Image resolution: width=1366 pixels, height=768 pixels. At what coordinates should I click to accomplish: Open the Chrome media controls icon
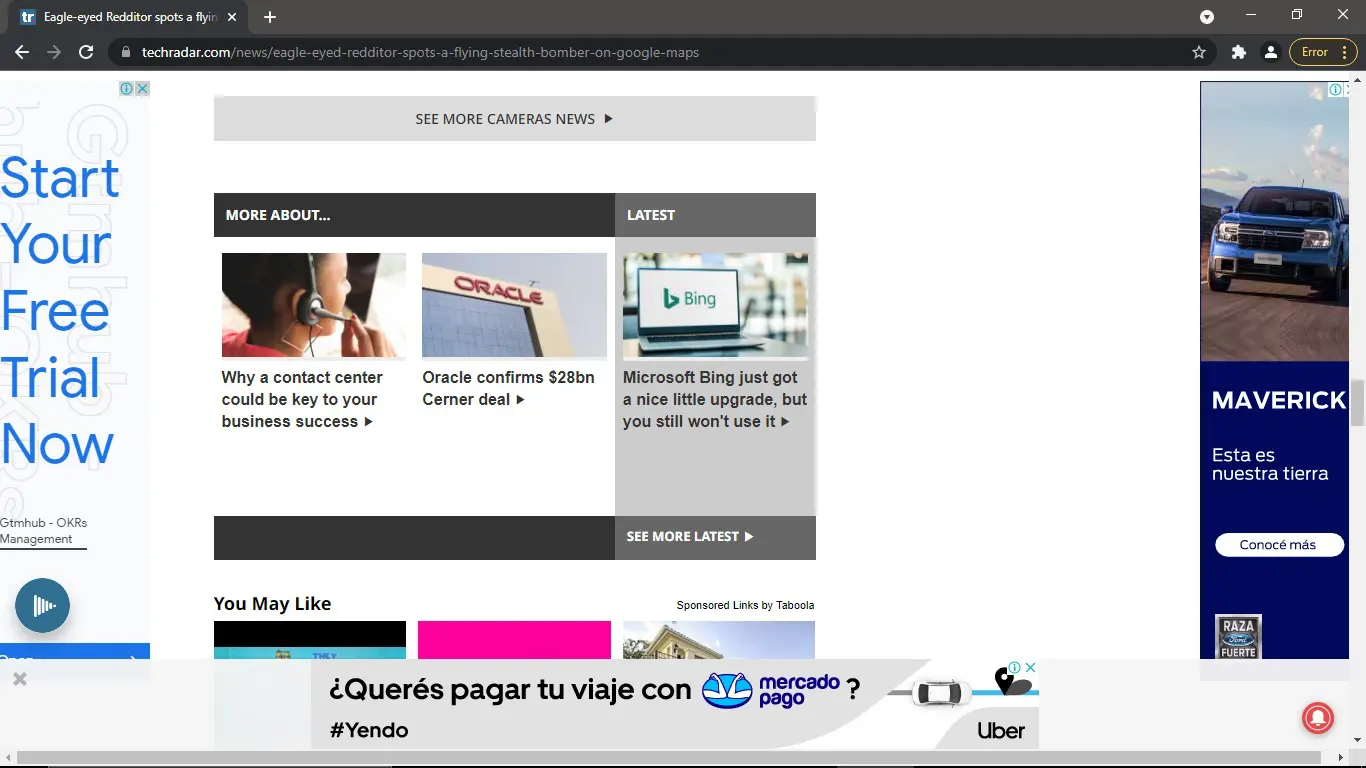pyautogui.click(x=1207, y=16)
